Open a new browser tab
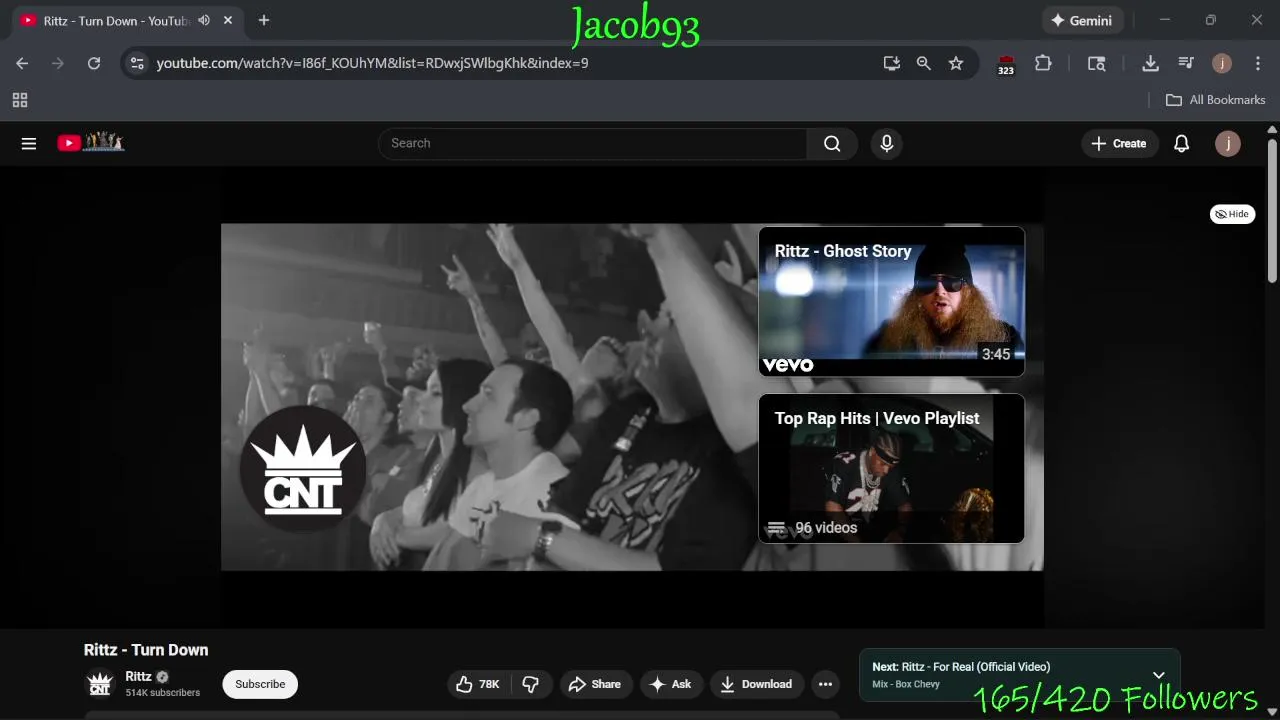 [264, 20]
